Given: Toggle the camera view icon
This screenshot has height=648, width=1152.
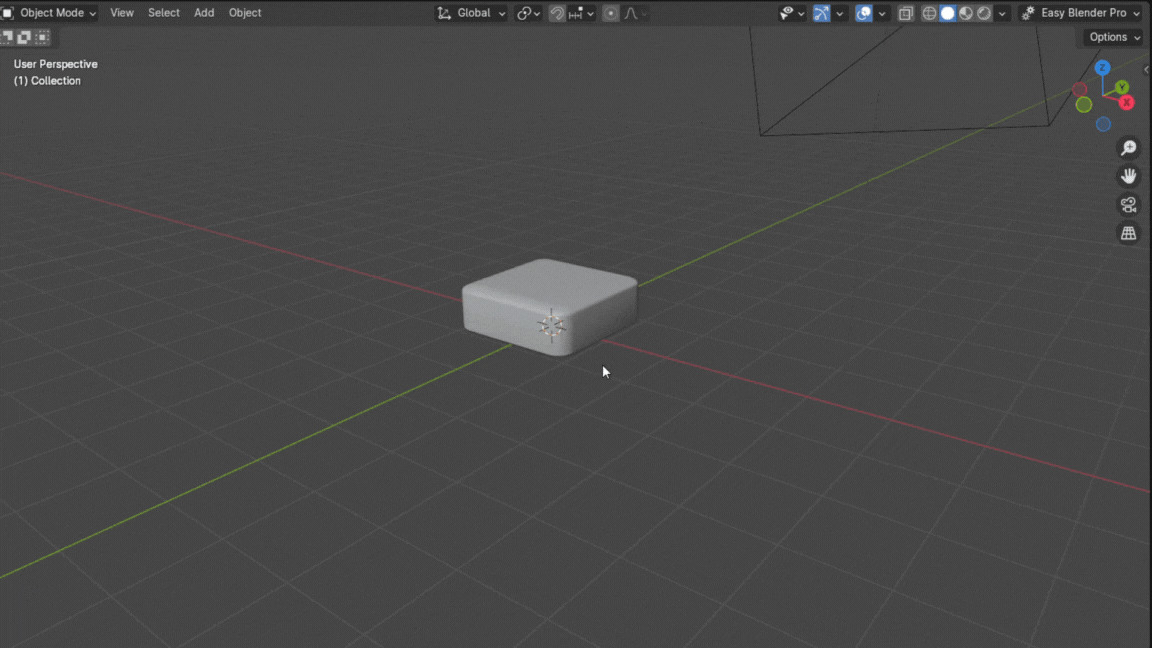Looking at the screenshot, I should pyautogui.click(x=1128, y=205).
